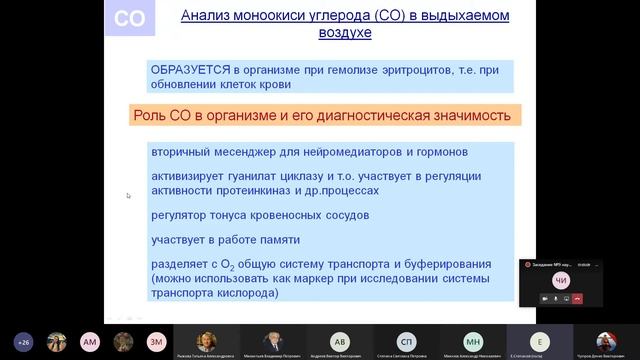This screenshot has height=360, width=640.
Task: Toggle the camera in mini call window
Action: pos(545,299)
